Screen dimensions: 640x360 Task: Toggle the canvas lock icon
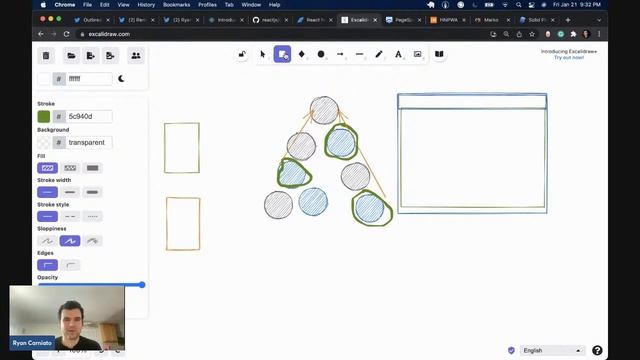pos(242,54)
